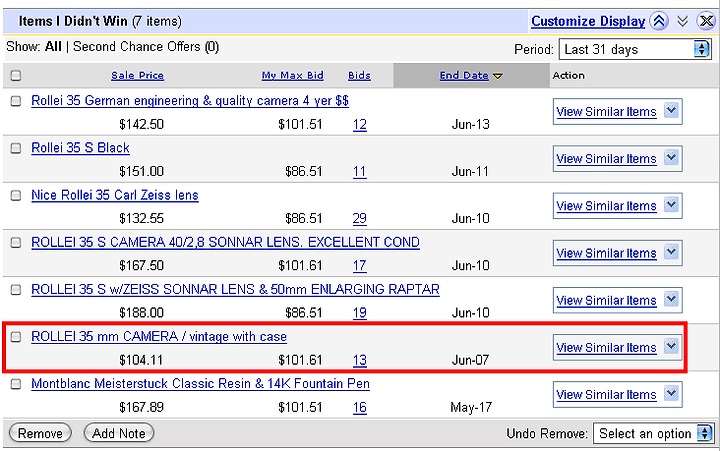Open Rollei 35 S Black listing
This screenshot has height=451, width=720.
(80, 148)
